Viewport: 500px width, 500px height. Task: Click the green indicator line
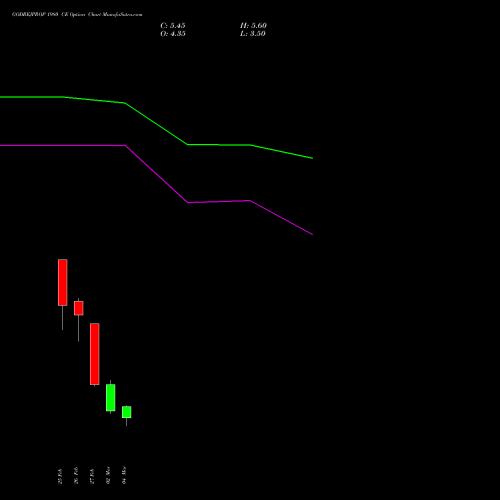[x=156, y=124]
